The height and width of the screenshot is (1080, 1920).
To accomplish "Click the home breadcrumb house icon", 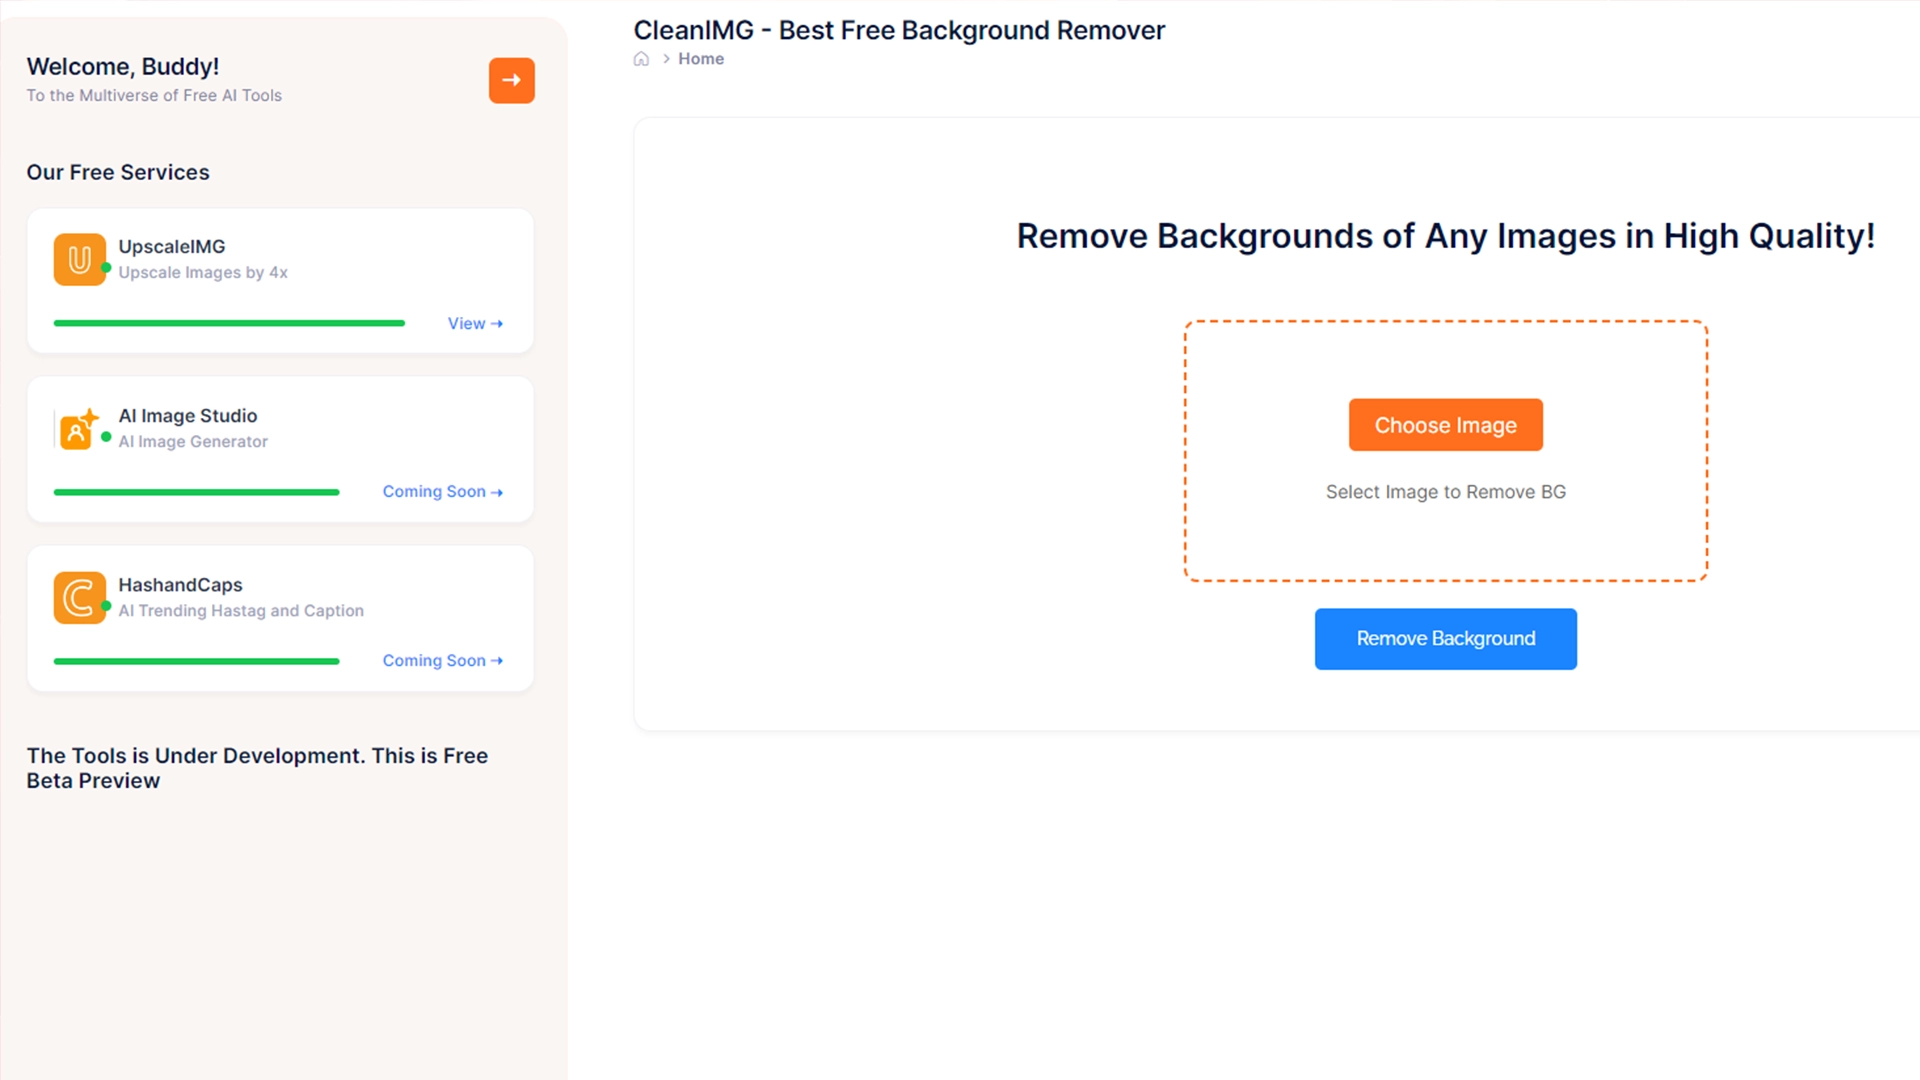I will [x=641, y=59].
